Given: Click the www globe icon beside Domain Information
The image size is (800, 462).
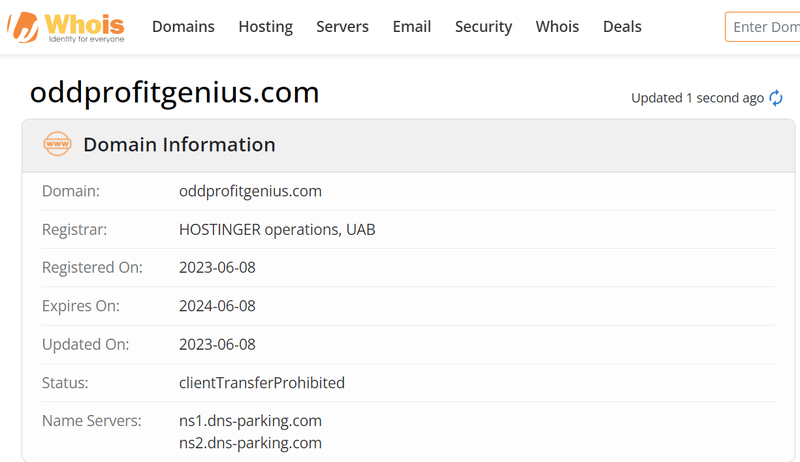Looking at the screenshot, I should click(57, 144).
